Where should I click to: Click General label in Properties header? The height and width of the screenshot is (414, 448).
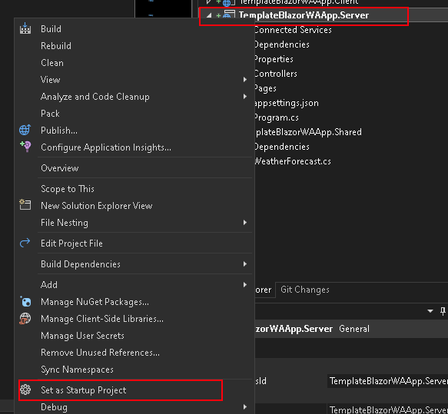[x=354, y=329]
